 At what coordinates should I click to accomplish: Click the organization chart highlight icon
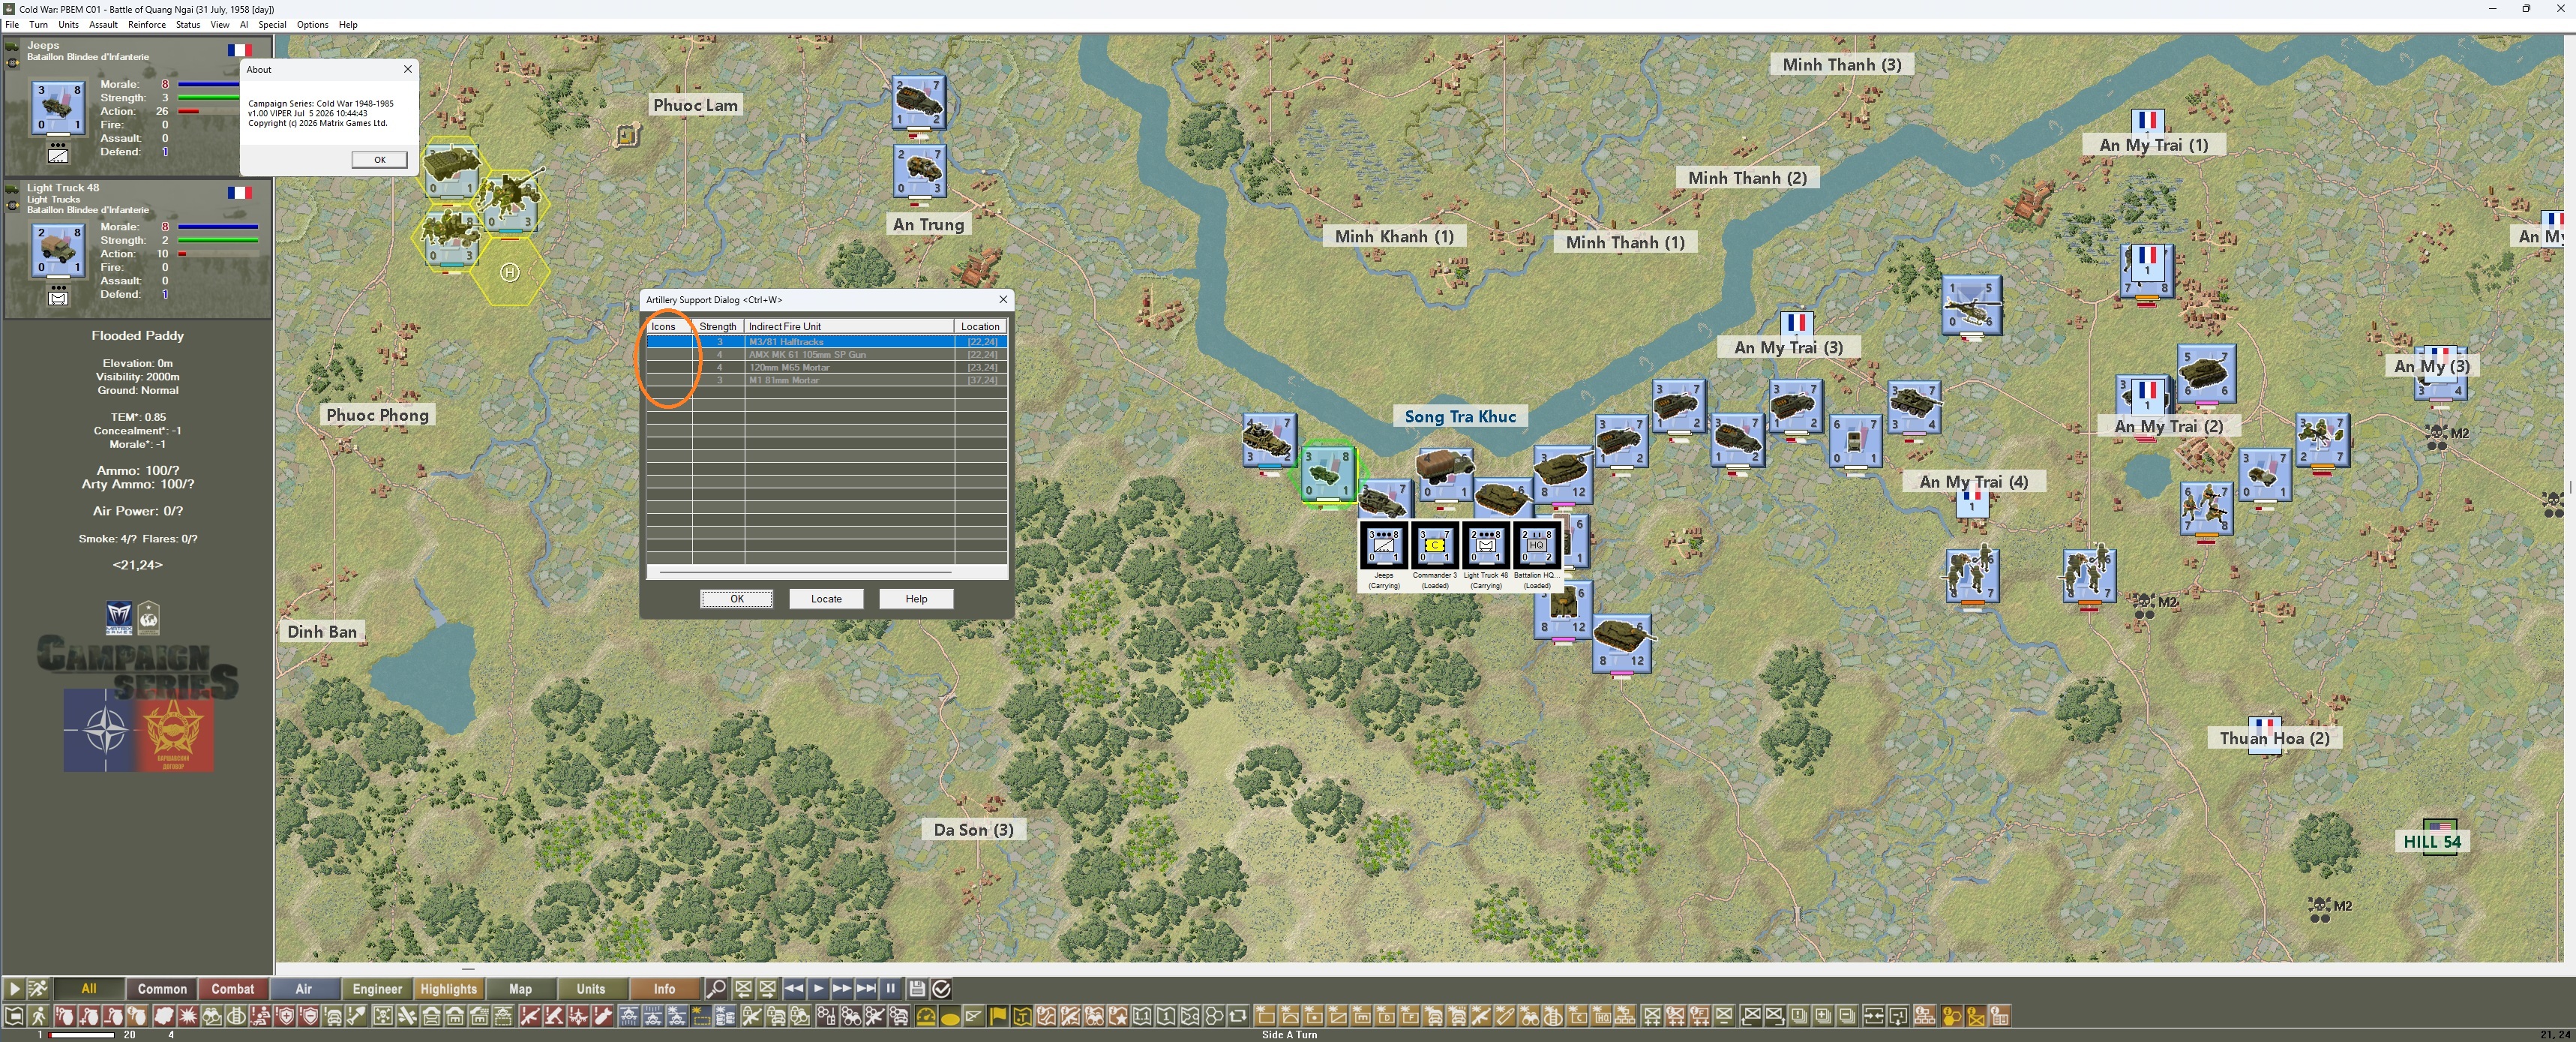tap(1625, 1016)
